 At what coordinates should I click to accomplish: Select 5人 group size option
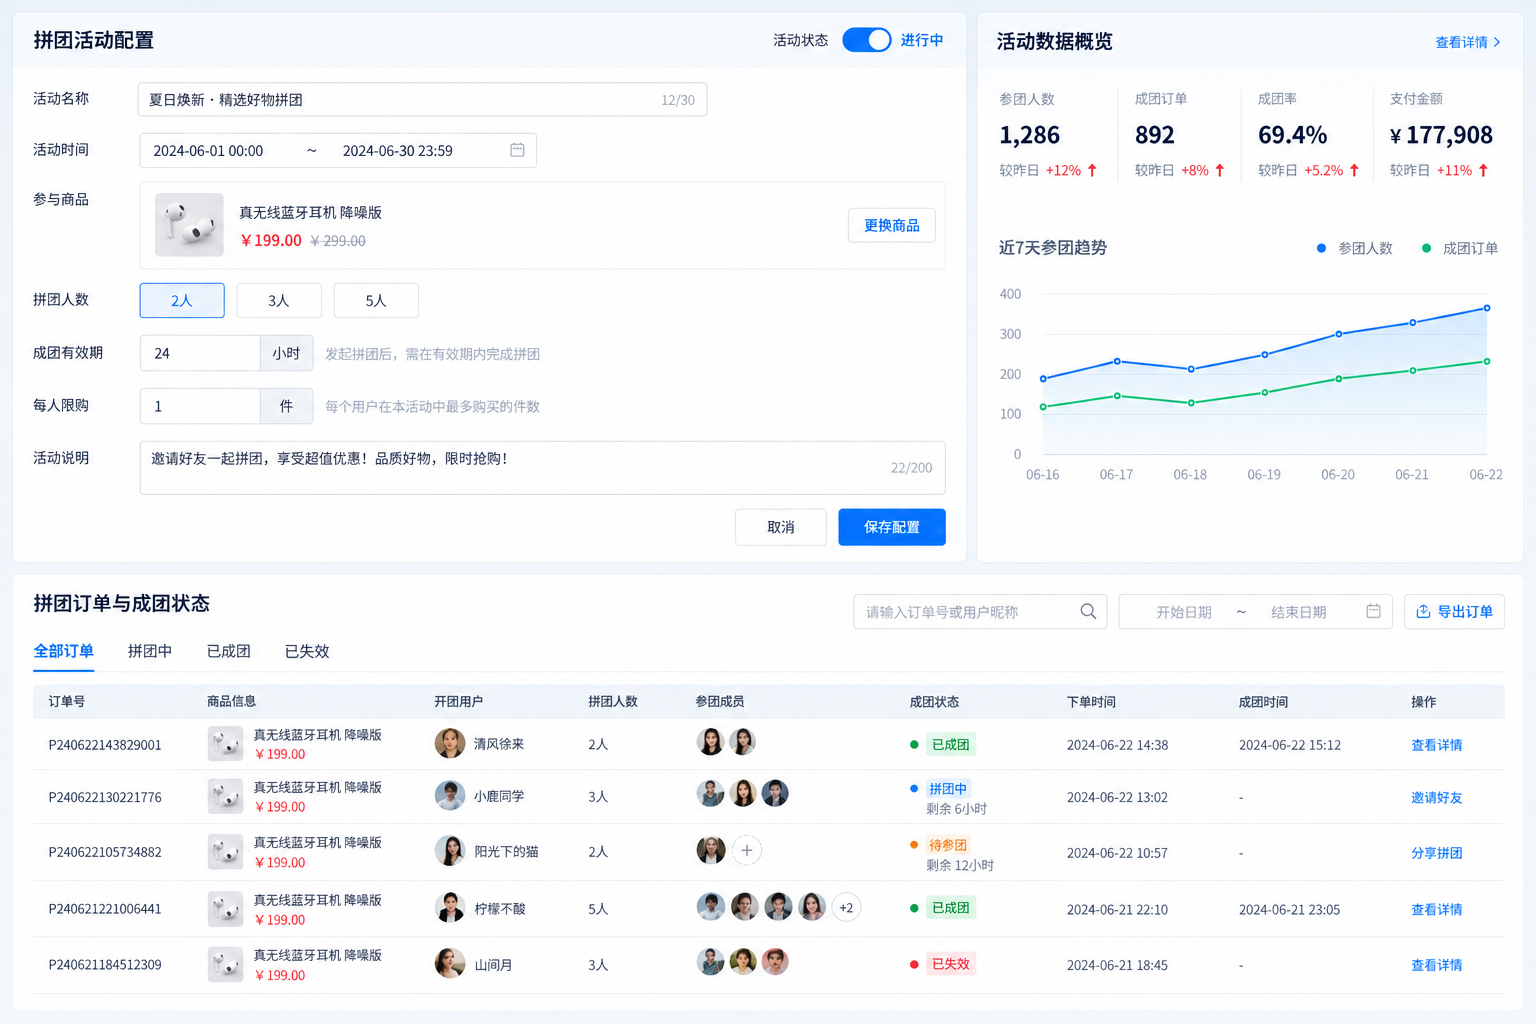376,300
